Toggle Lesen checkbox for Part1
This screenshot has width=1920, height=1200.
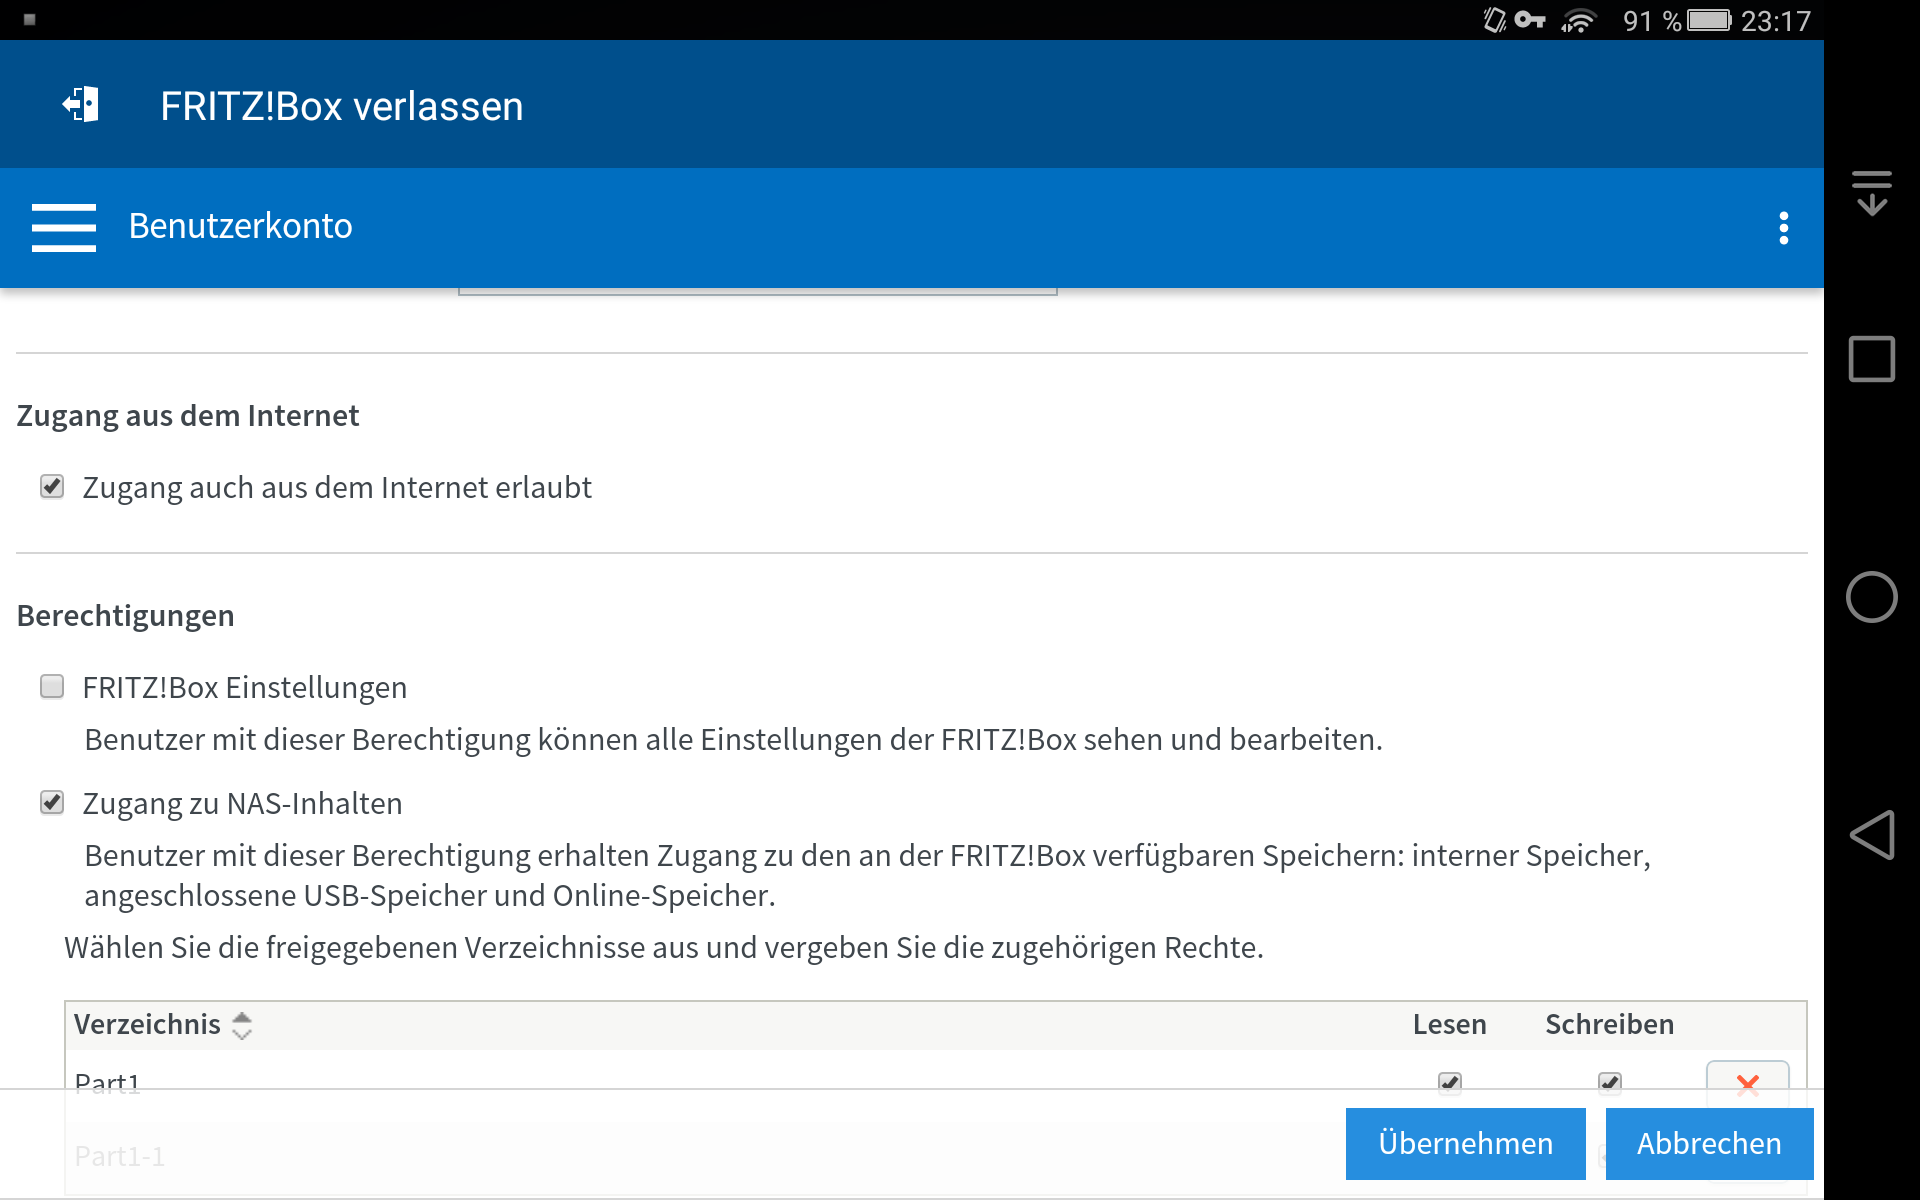(1449, 1082)
